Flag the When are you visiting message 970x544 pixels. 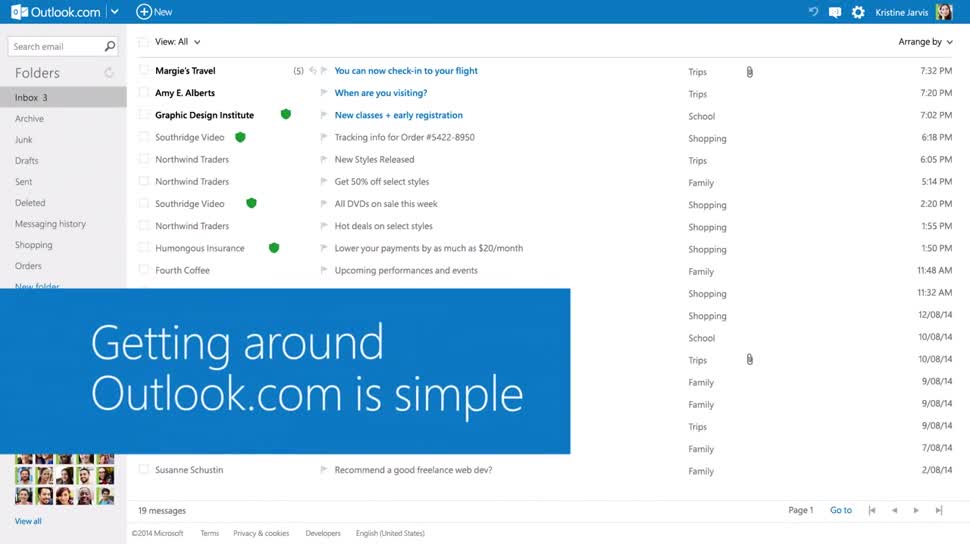324,93
